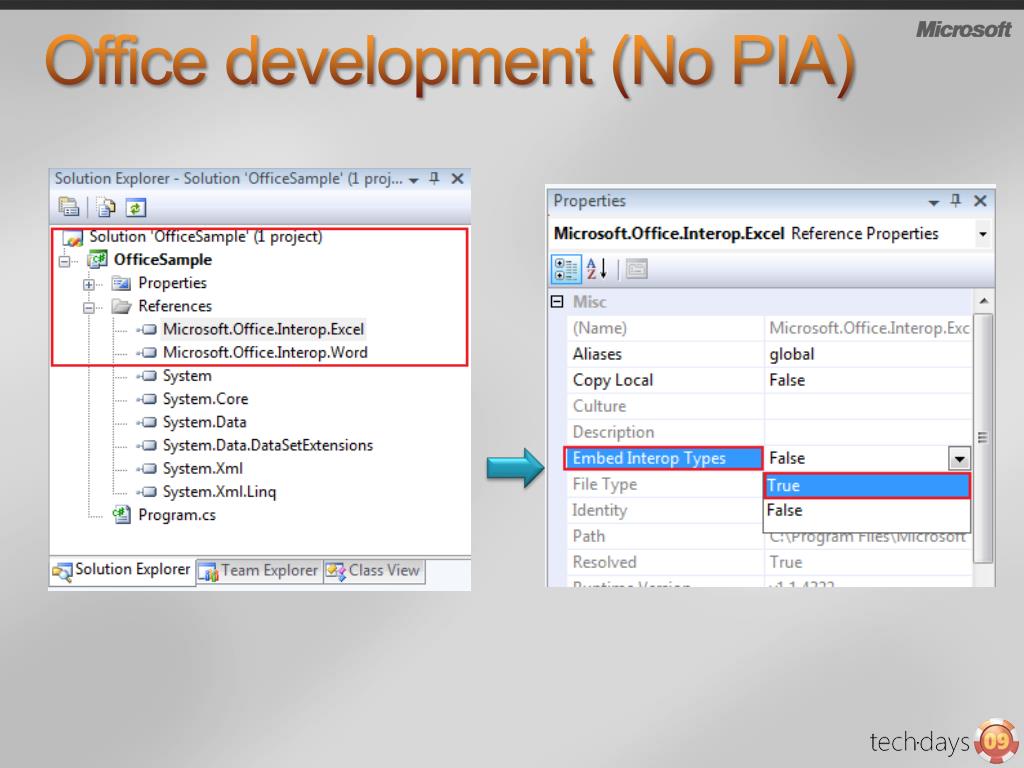The width and height of the screenshot is (1024, 768).
Task: Close the Solution Explorer panel
Action: pyautogui.click(x=458, y=178)
